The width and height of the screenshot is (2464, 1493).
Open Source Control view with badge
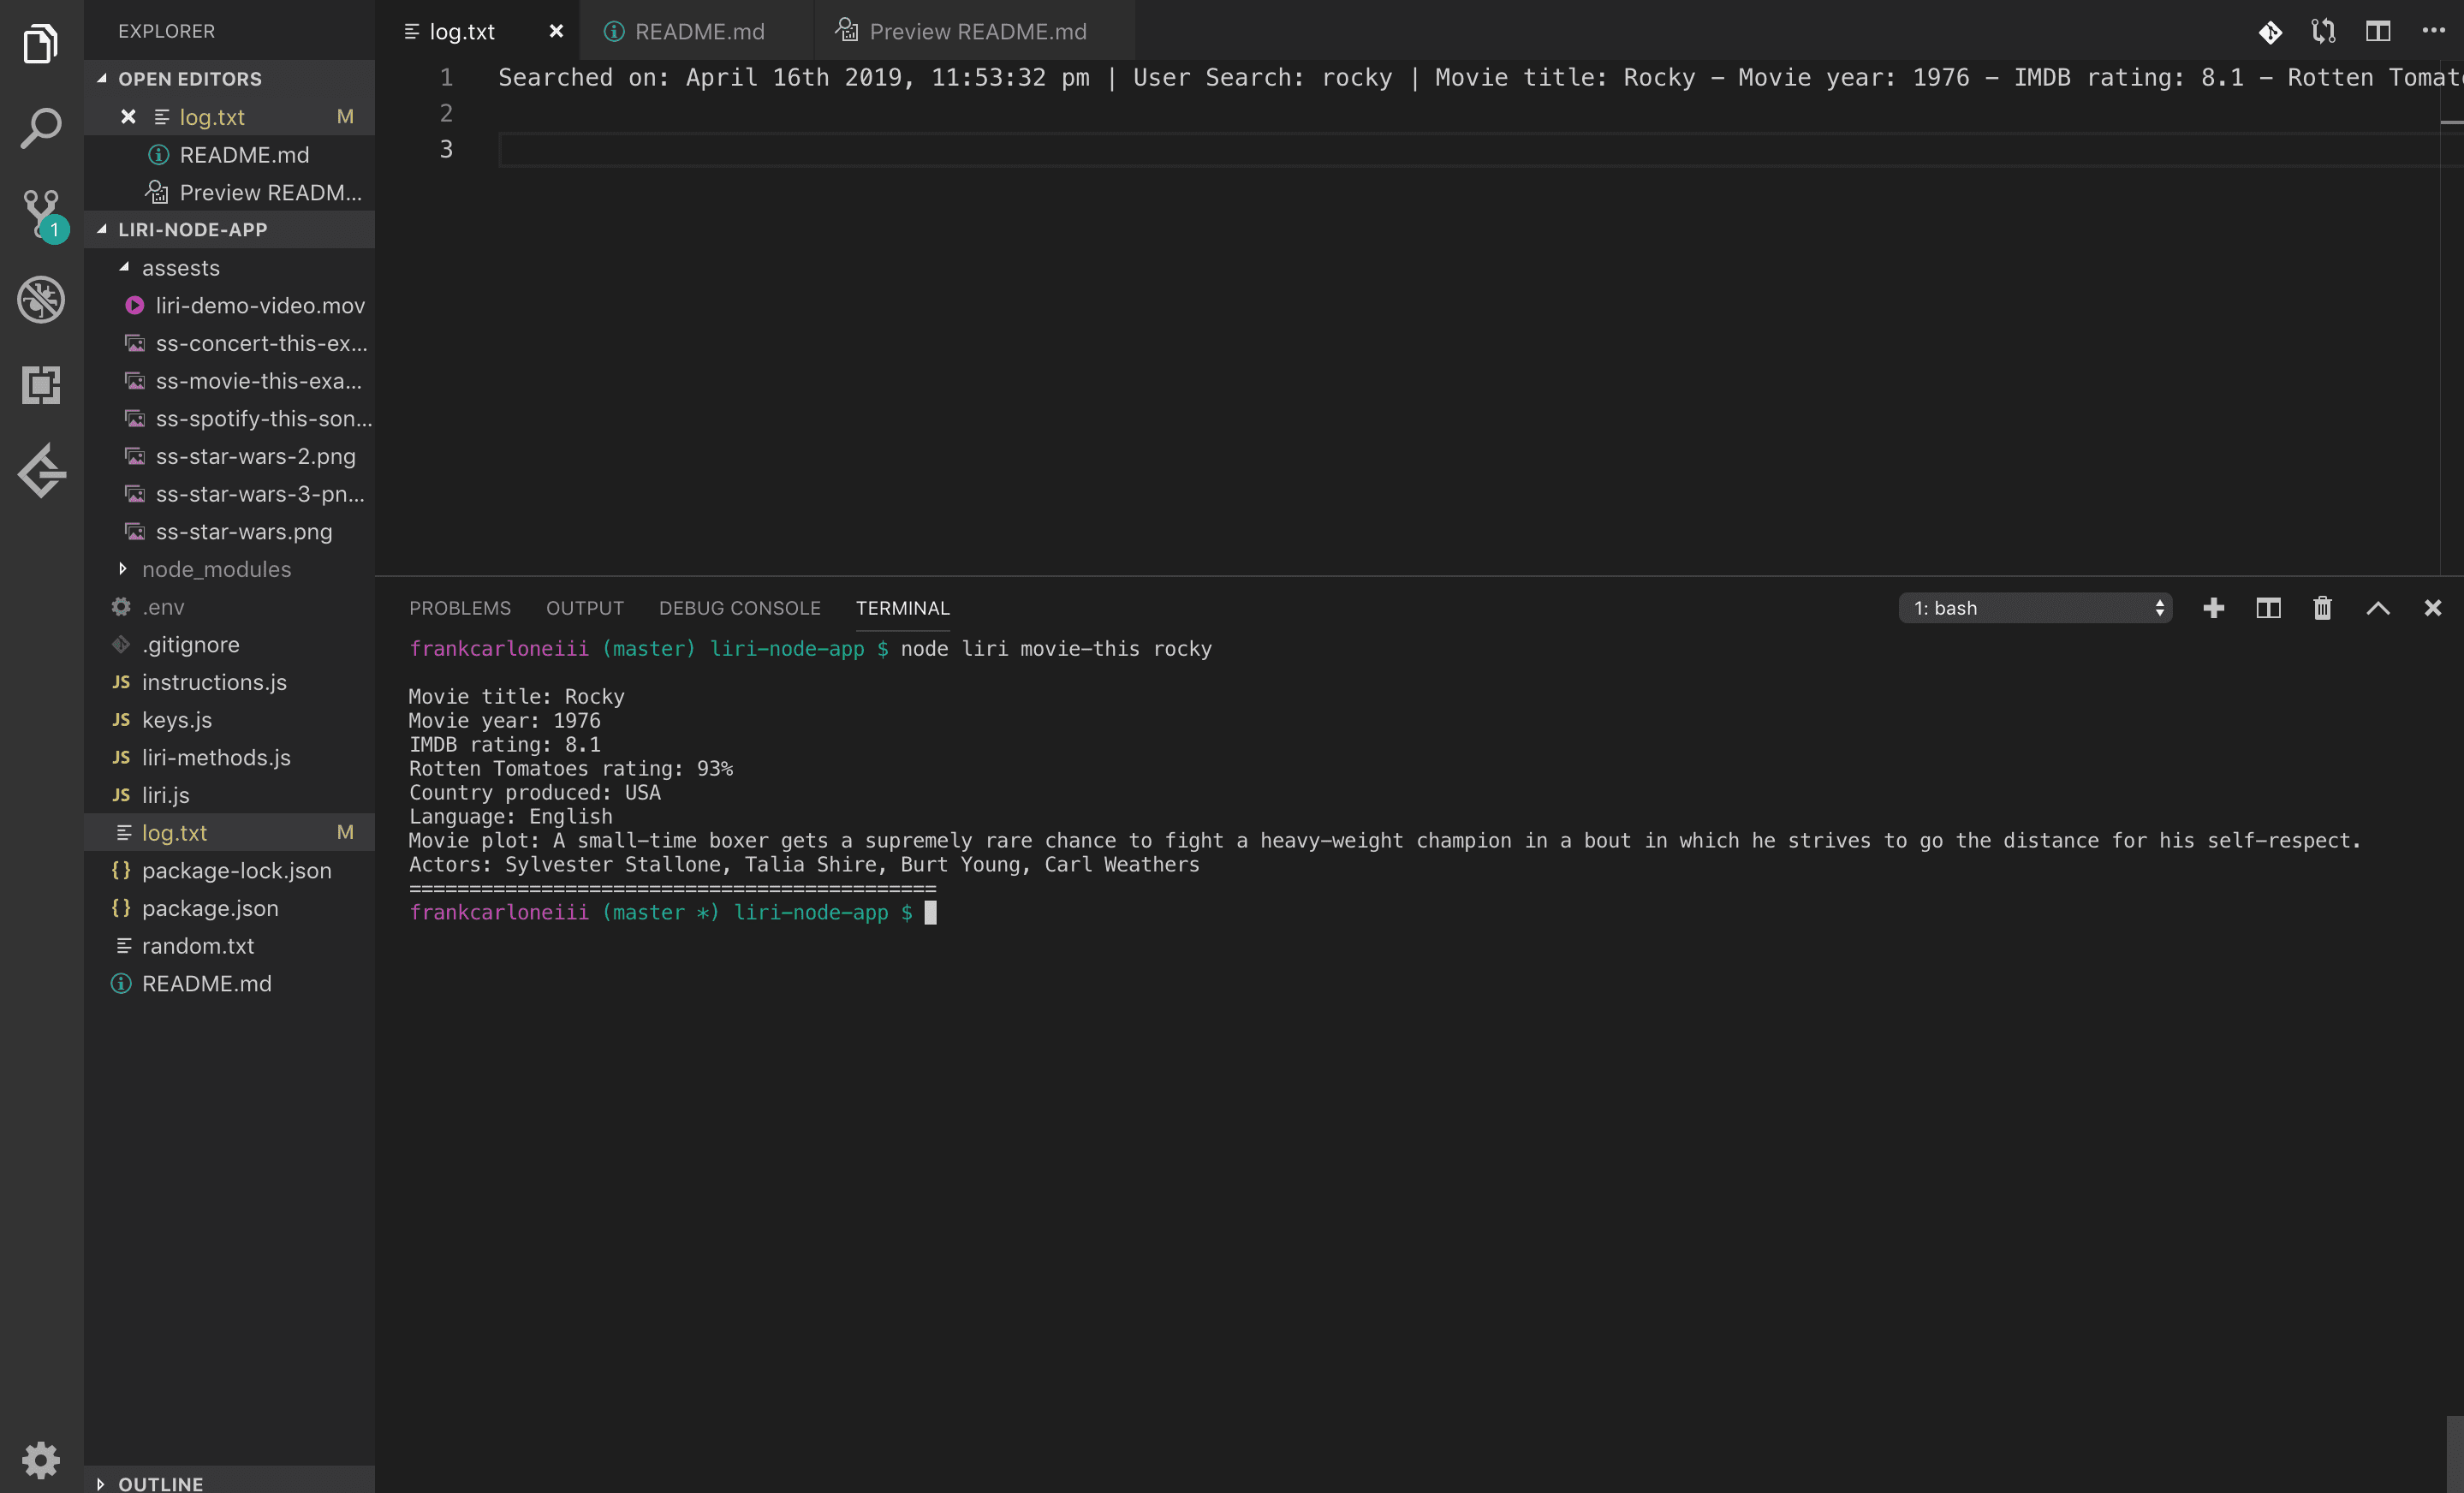pos(41,214)
